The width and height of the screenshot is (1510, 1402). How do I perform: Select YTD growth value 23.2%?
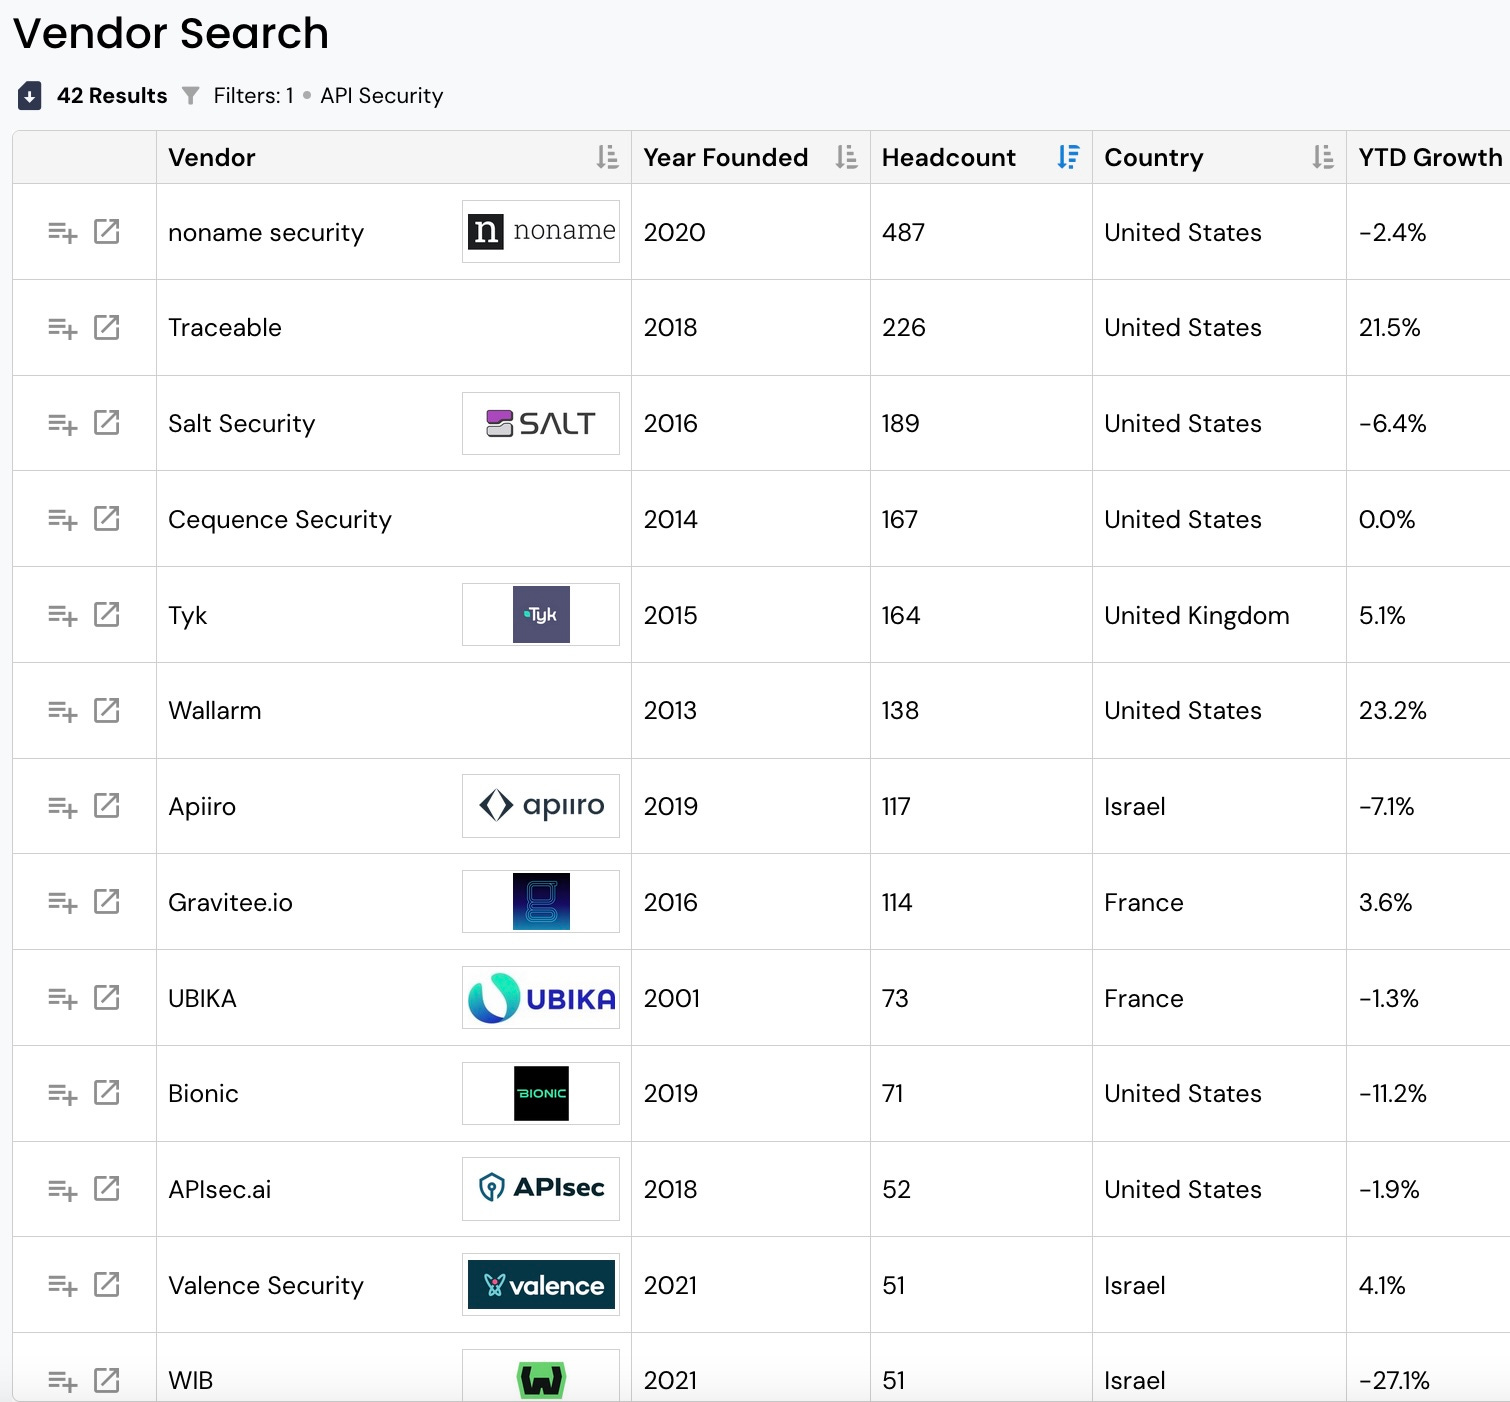[x=1392, y=711]
